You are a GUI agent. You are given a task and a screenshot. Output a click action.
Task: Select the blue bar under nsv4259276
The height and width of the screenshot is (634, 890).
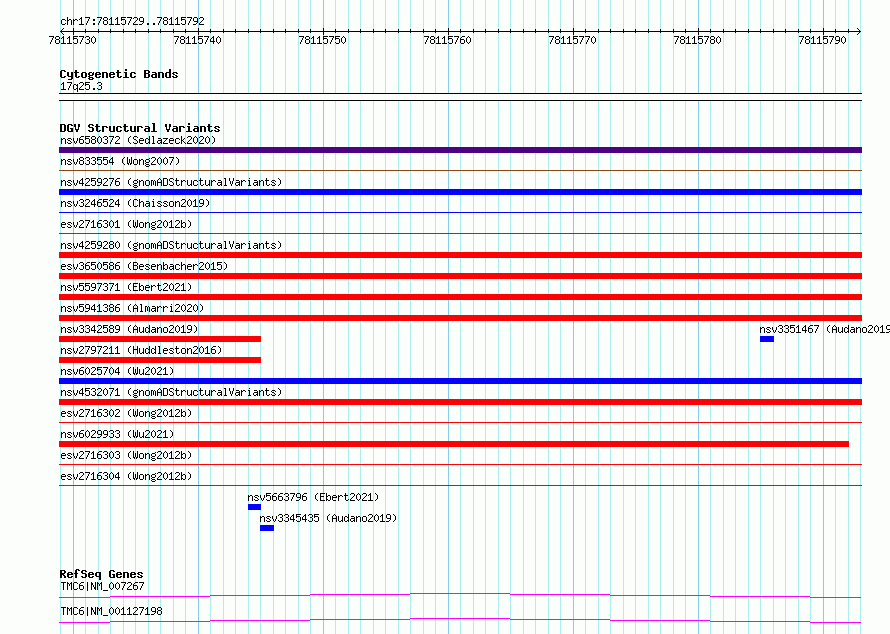(460, 192)
